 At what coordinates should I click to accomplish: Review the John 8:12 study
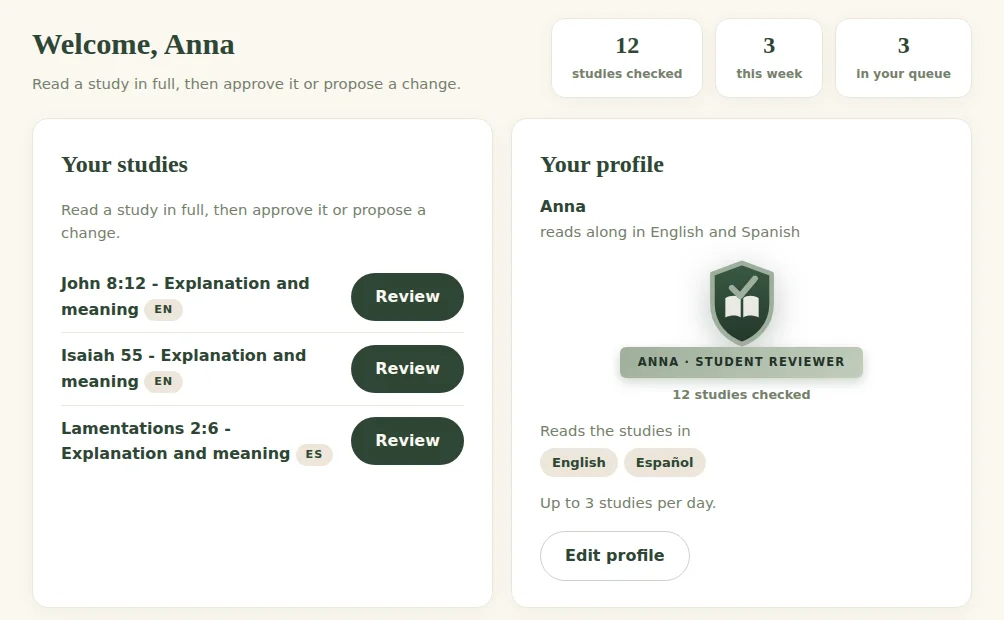[x=407, y=297]
